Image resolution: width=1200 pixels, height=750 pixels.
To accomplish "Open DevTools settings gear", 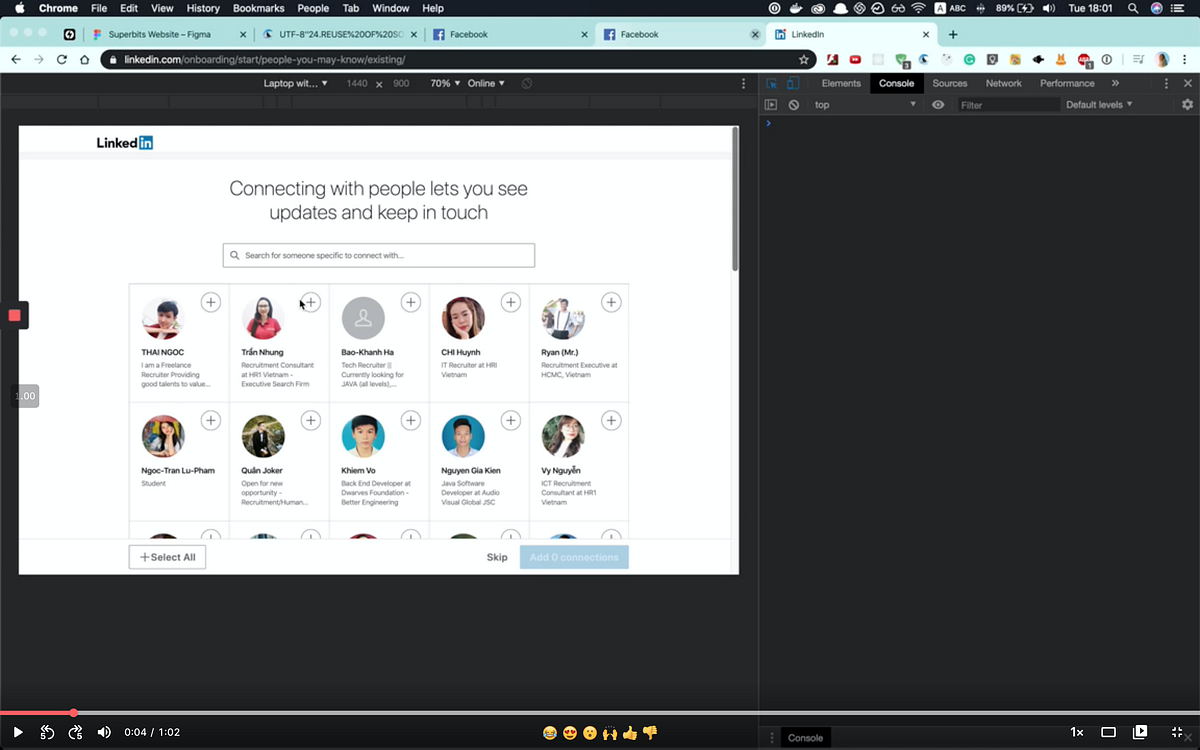I will tap(1187, 104).
